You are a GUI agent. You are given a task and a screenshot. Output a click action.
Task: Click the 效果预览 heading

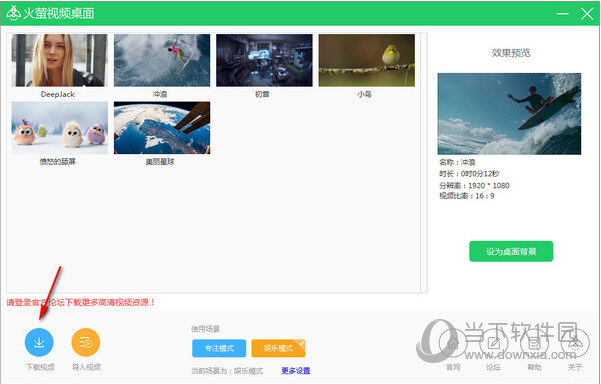[511, 53]
